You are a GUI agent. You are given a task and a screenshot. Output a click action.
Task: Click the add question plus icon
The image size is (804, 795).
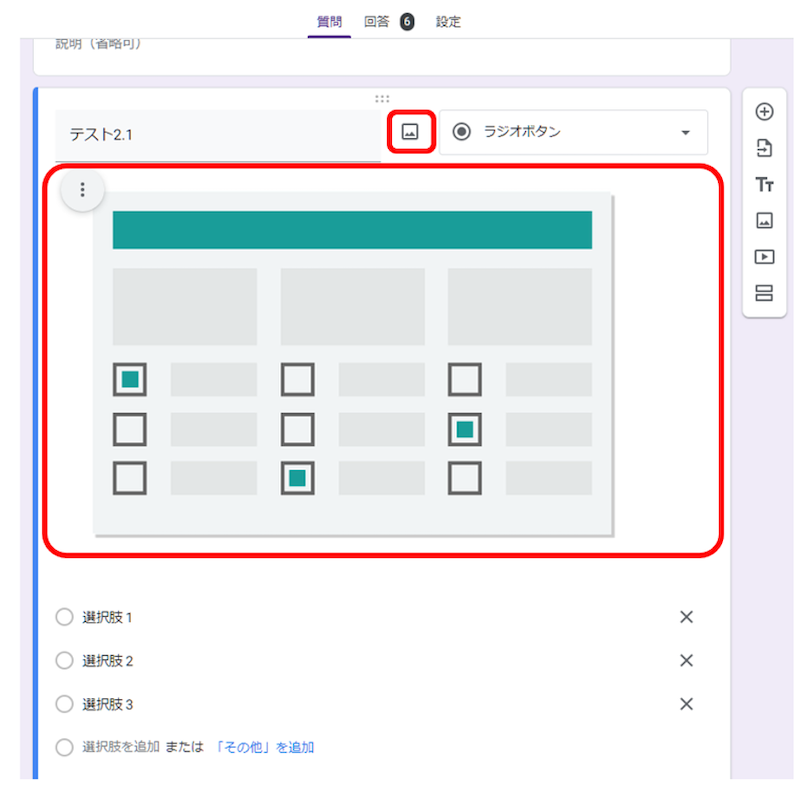[x=764, y=112]
